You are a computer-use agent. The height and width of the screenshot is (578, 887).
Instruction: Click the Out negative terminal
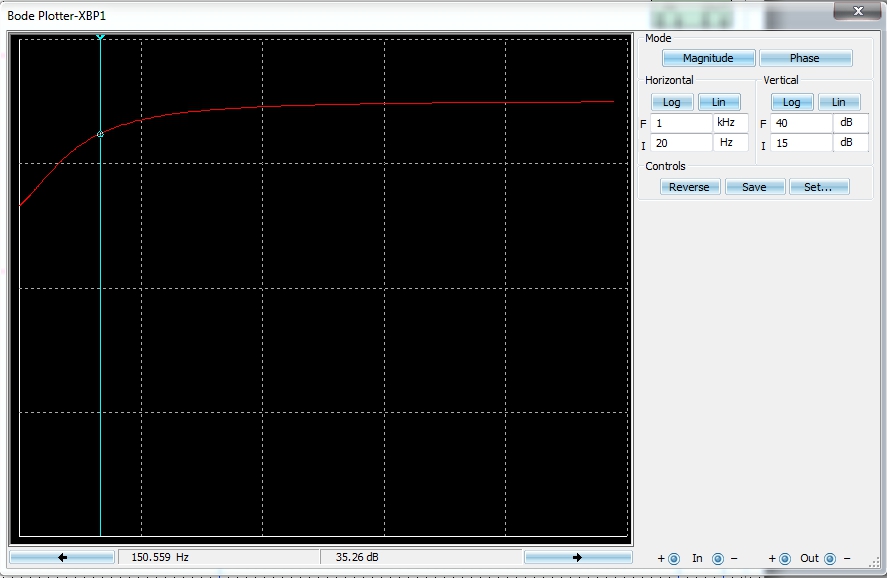coord(830,558)
